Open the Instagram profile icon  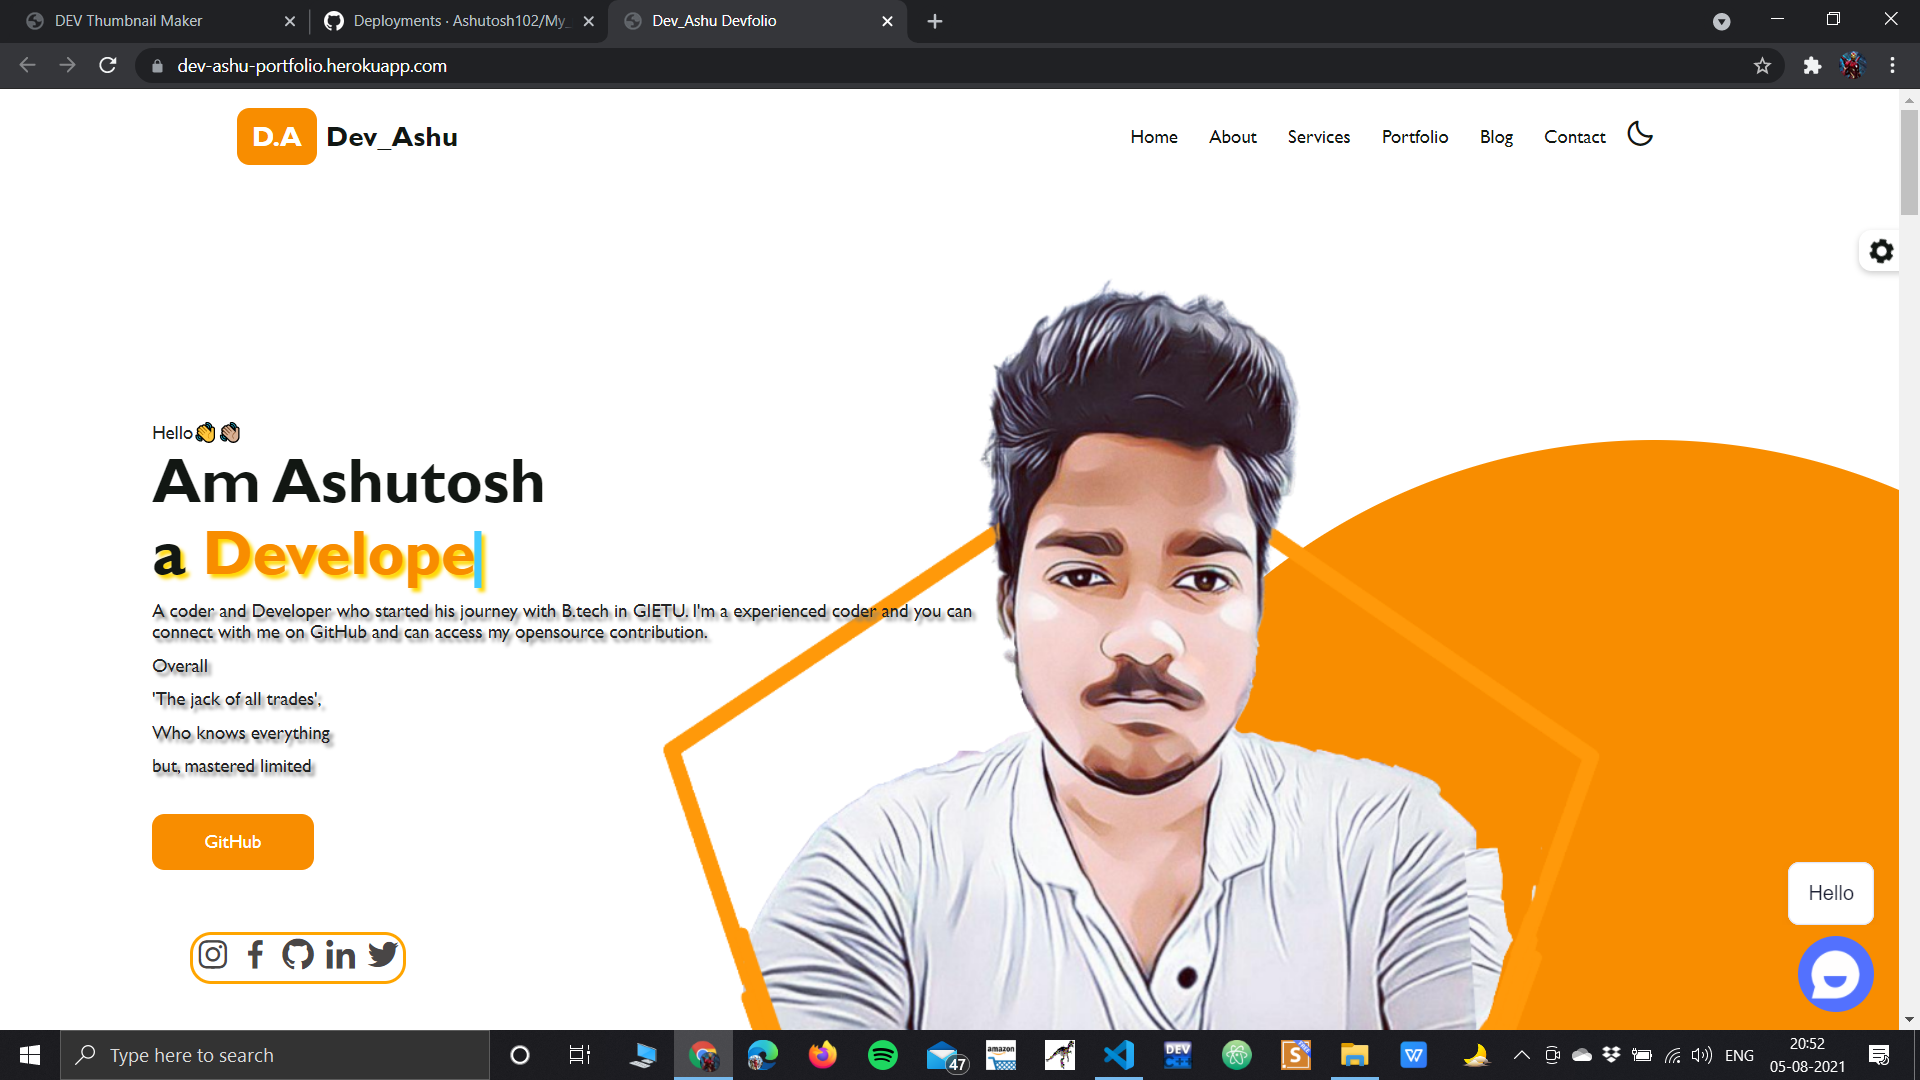(x=212, y=955)
